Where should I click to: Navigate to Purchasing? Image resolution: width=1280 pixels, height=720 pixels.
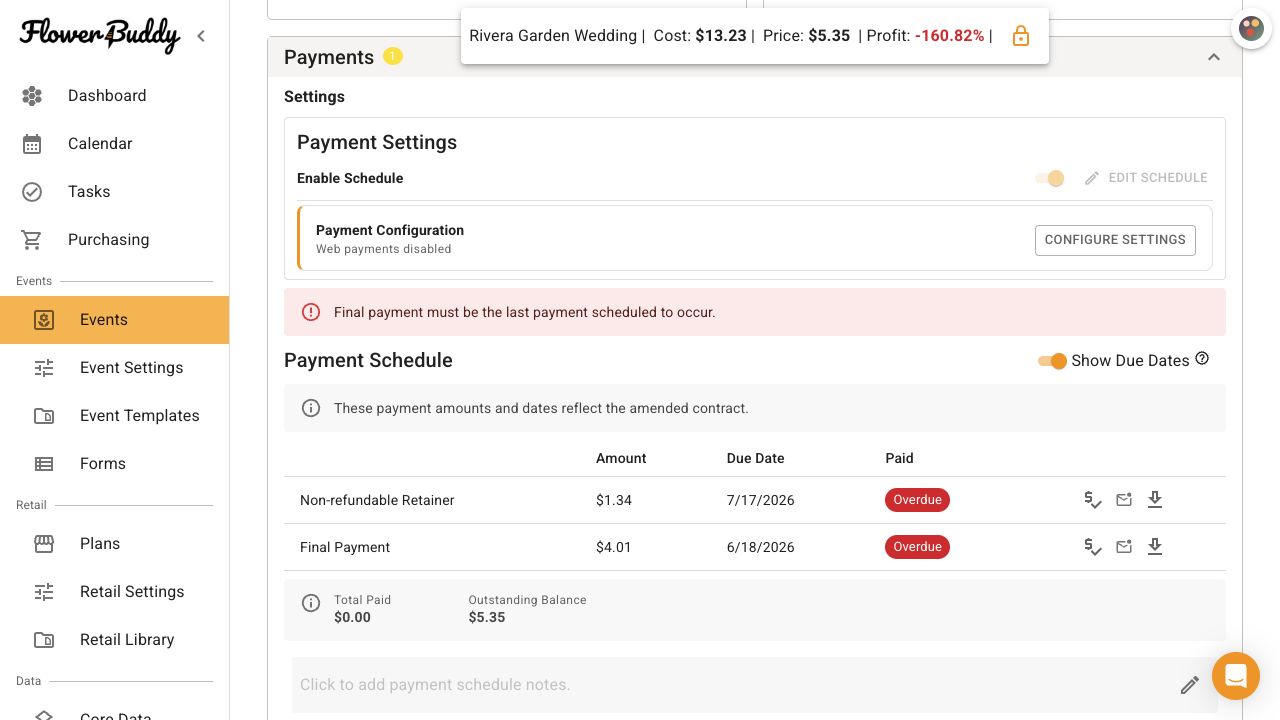[x=115, y=240]
